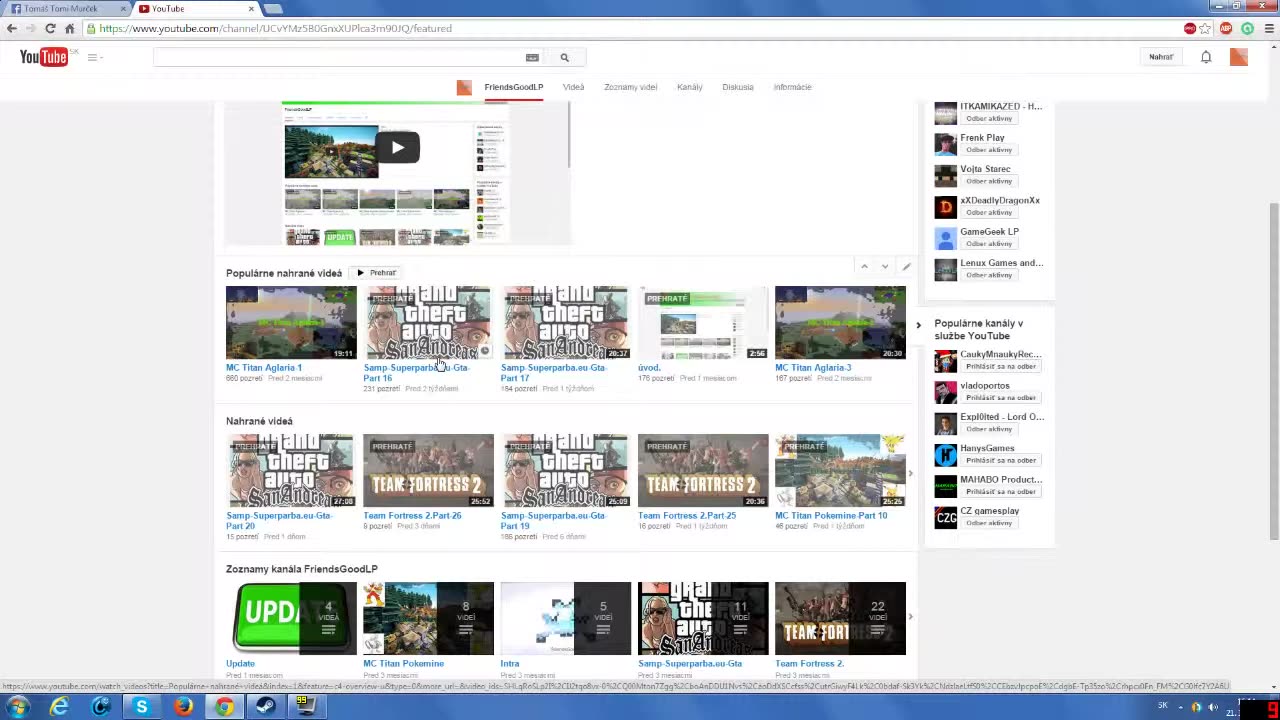Click the browser reload button
The height and width of the screenshot is (720, 1280).
[50, 28]
